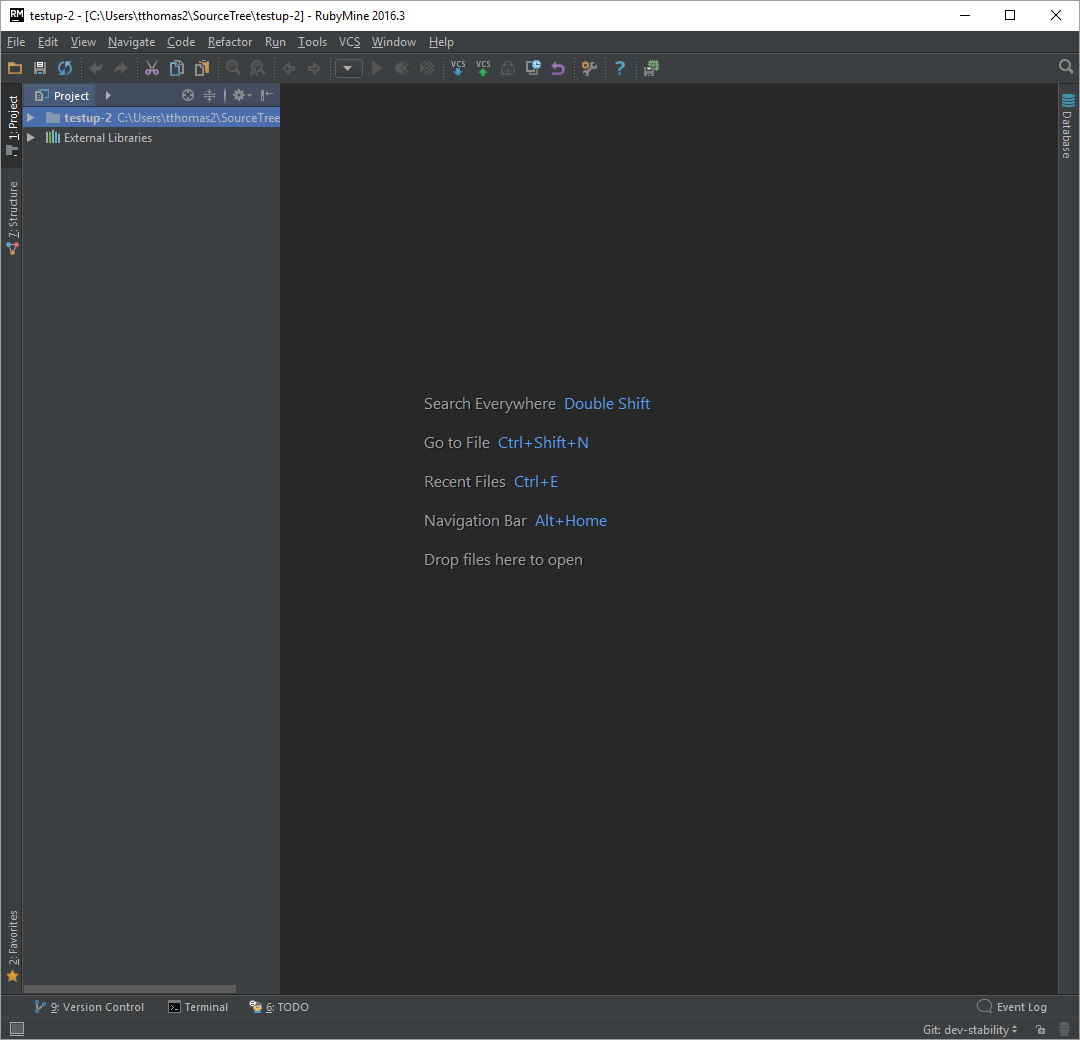This screenshot has width=1080, height=1040.
Task: Click the Save All disk icon
Action: click(x=40, y=68)
